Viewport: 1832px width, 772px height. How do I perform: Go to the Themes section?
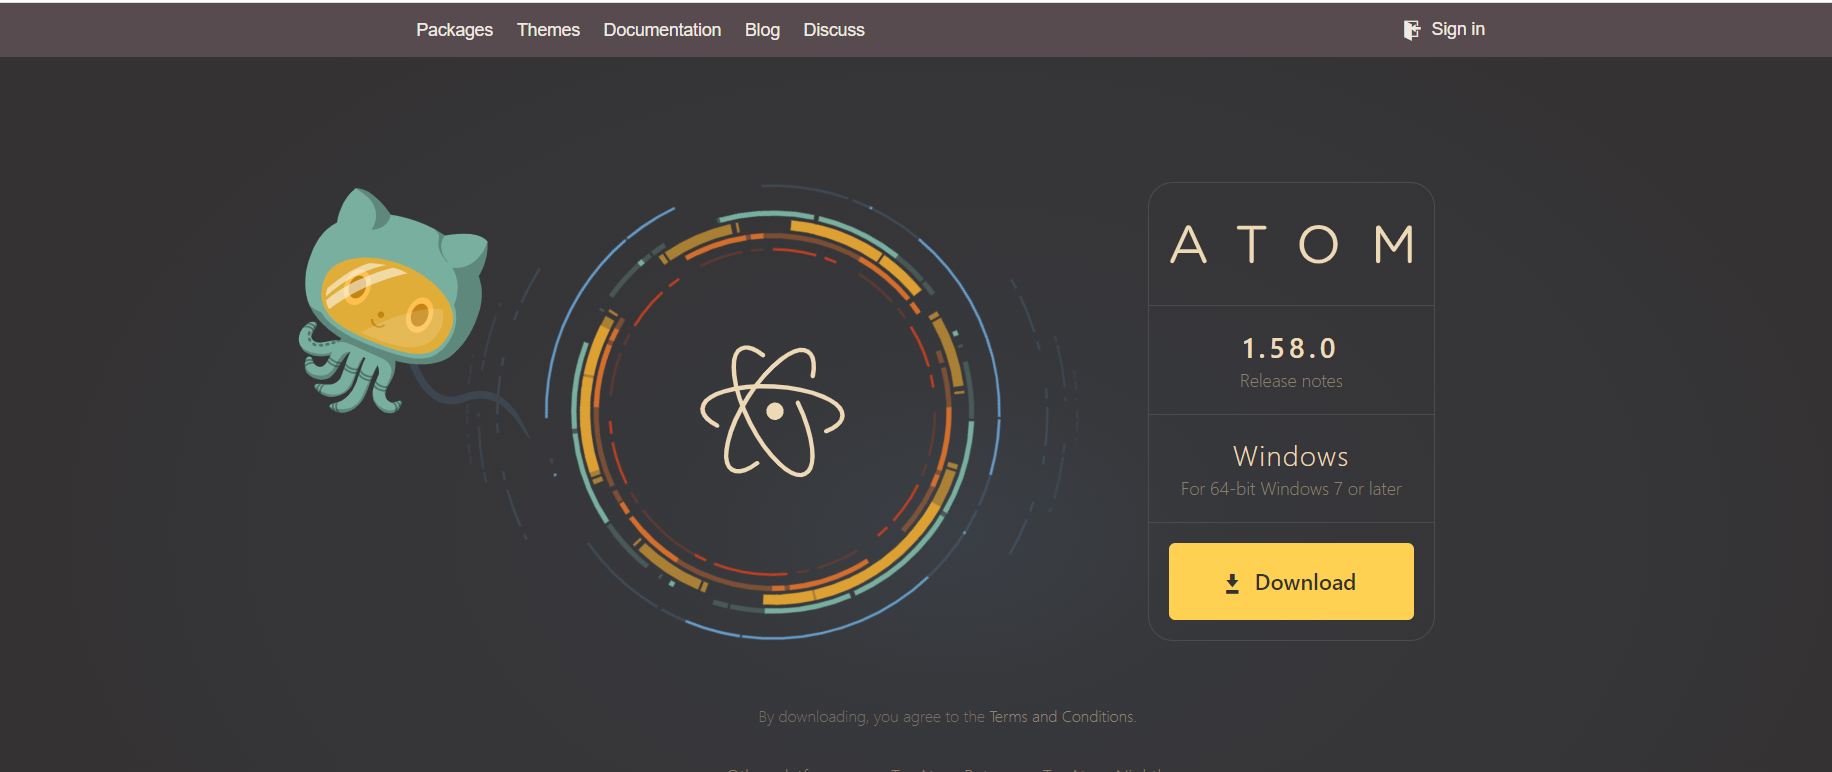[x=548, y=30]
